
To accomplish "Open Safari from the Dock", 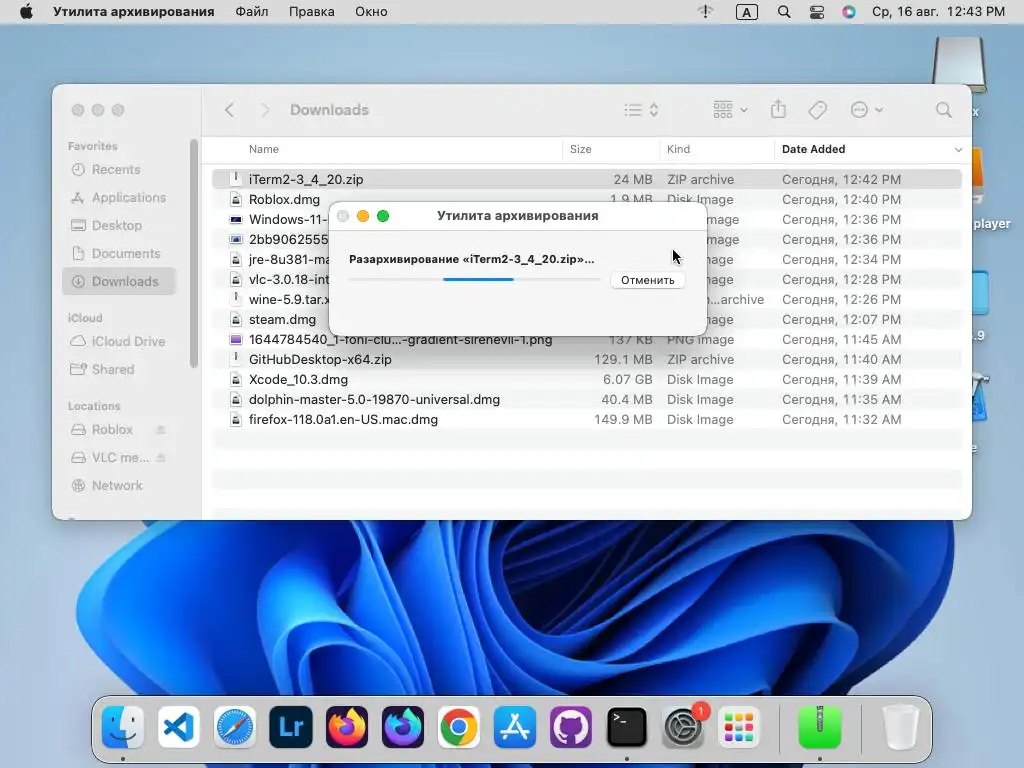I will tap(235, 726).
